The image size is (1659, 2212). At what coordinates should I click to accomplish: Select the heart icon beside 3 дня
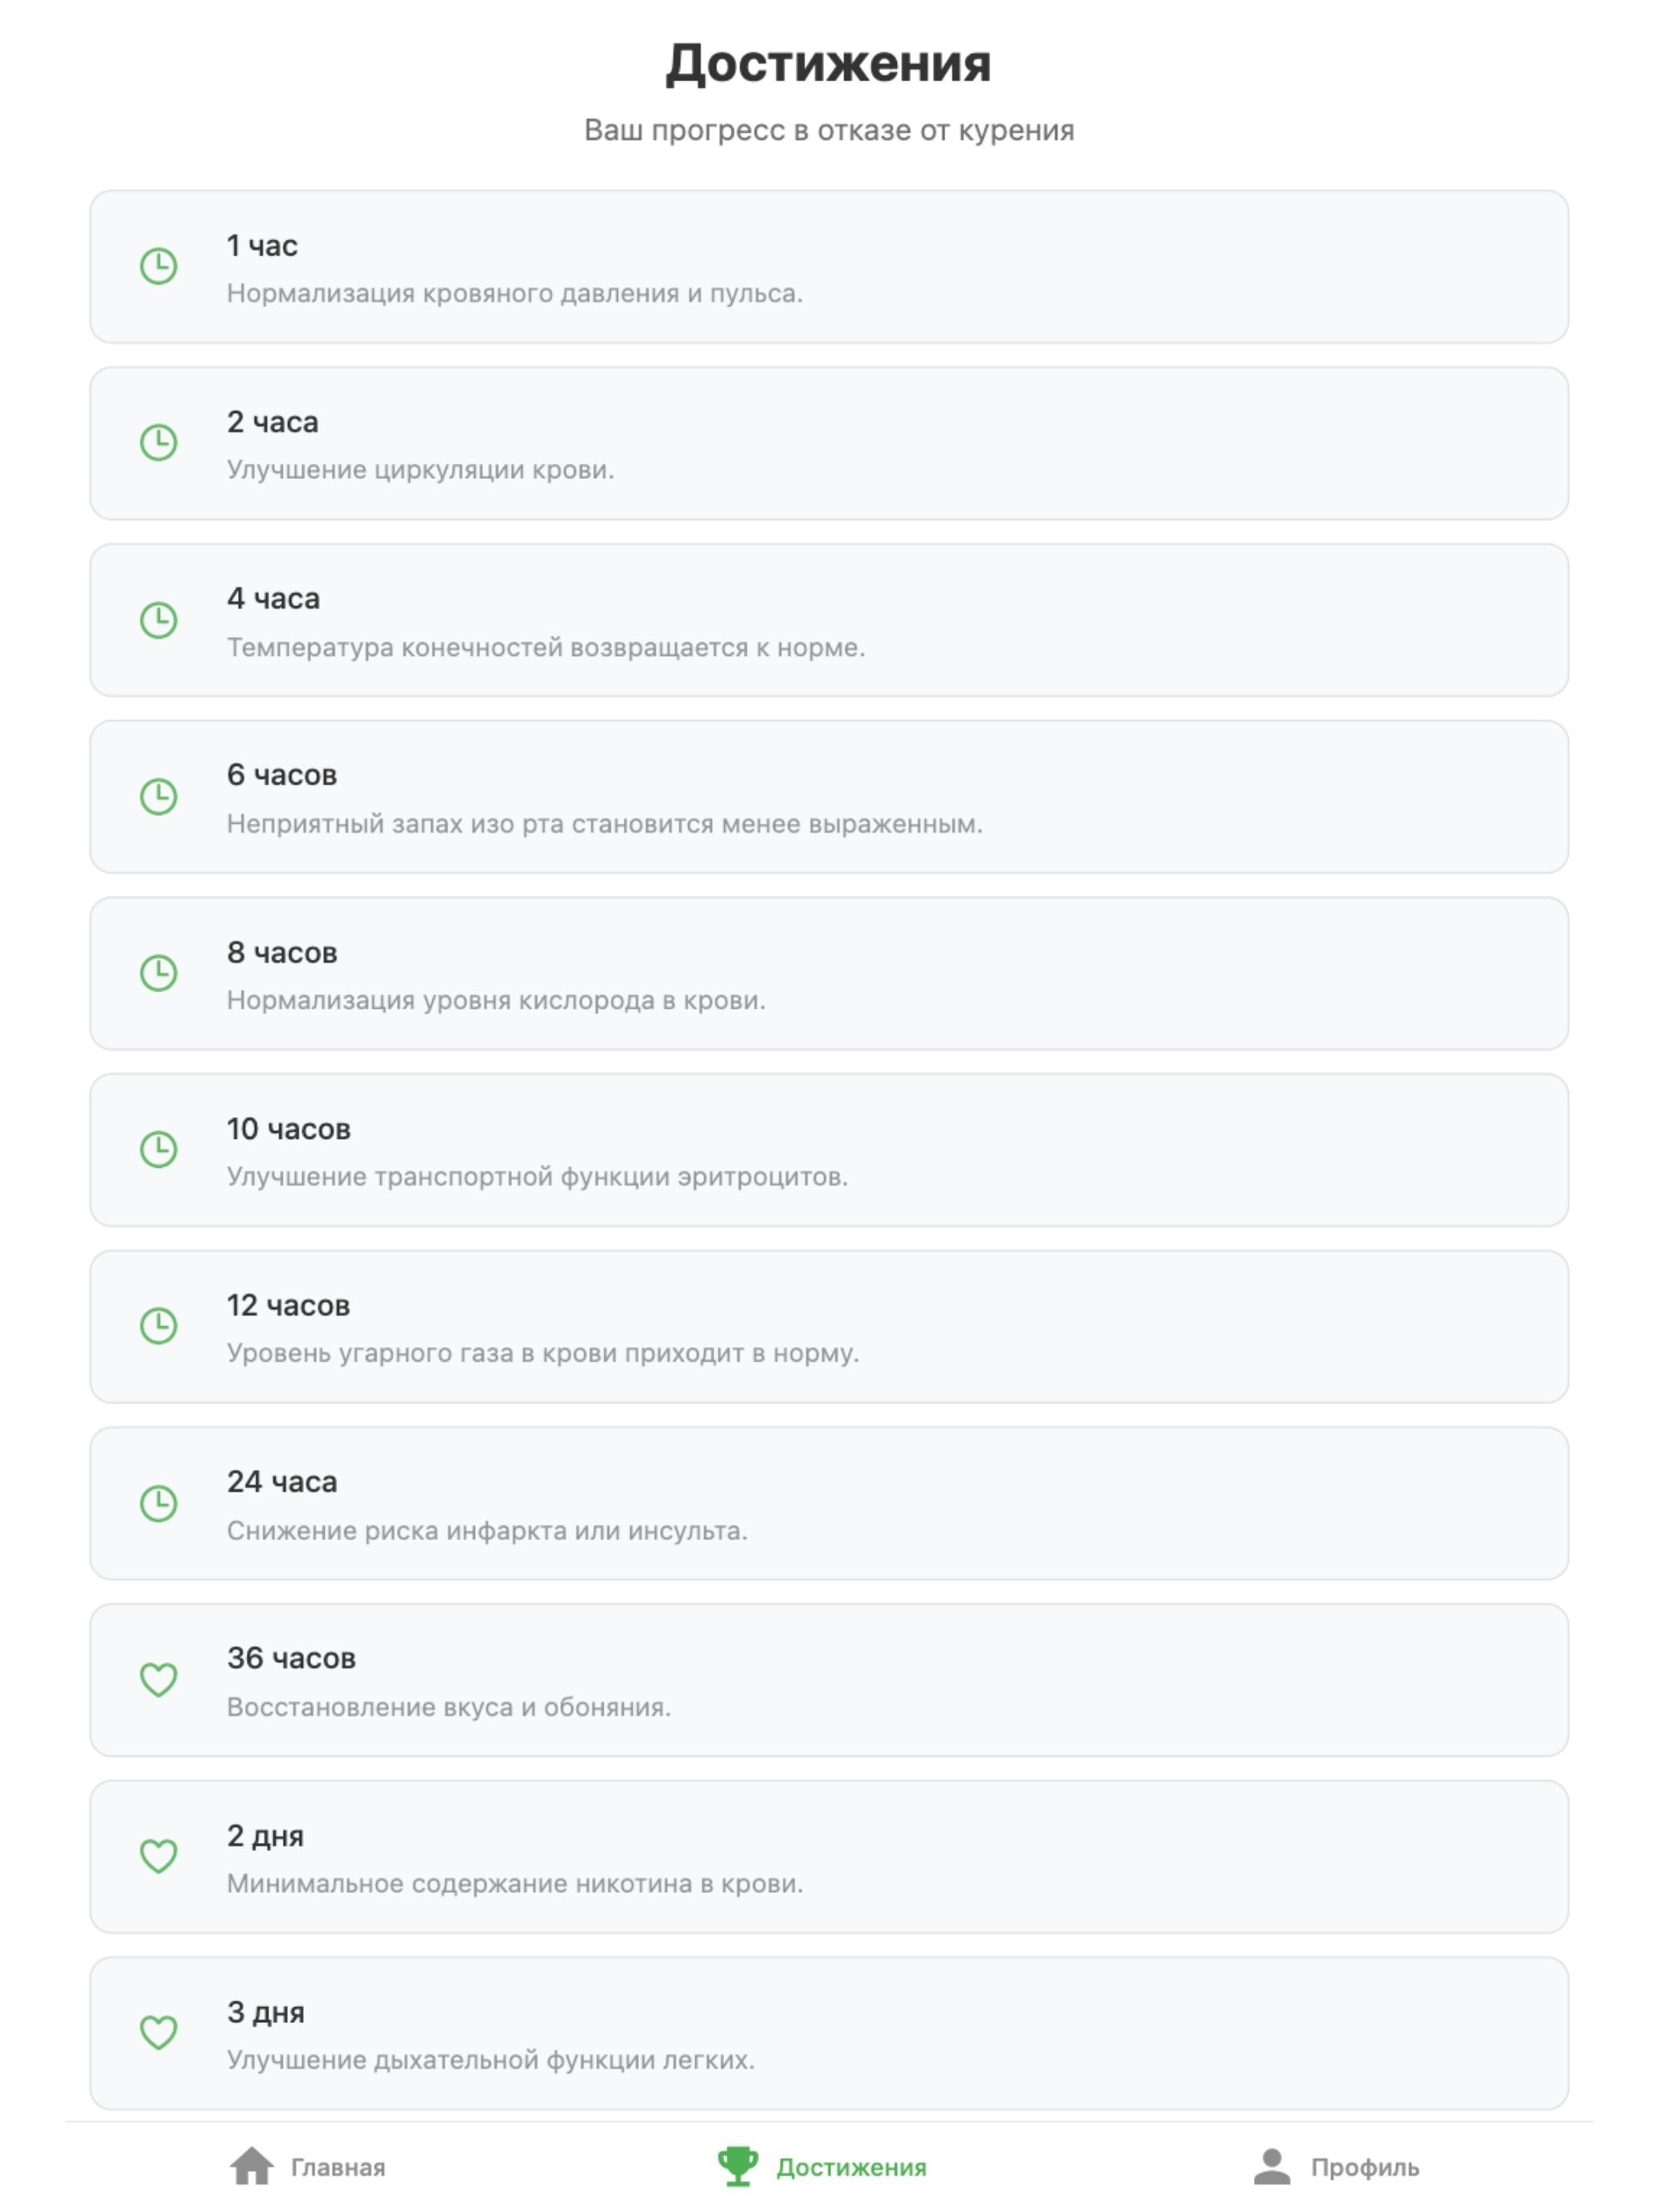158,2033
